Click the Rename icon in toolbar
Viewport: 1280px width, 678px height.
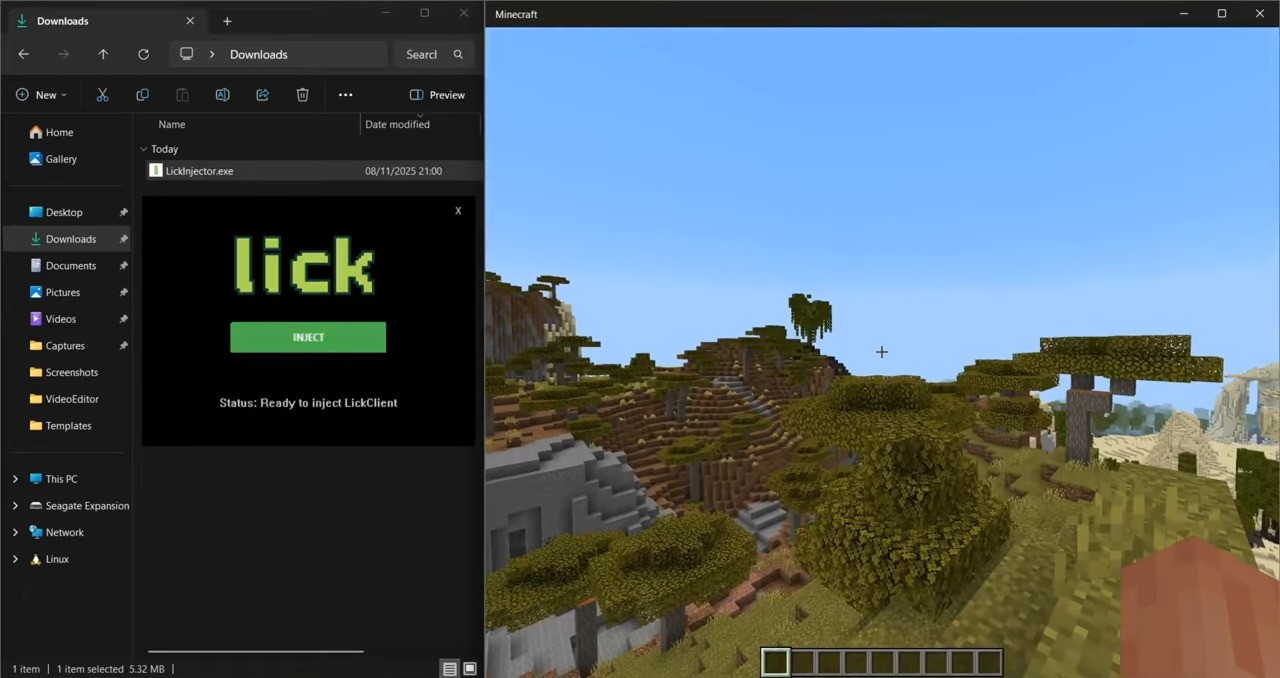222,95
